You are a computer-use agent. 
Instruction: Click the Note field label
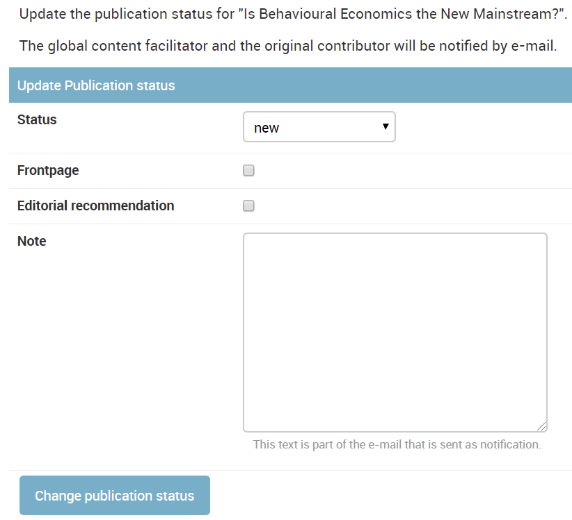point(32,241)
